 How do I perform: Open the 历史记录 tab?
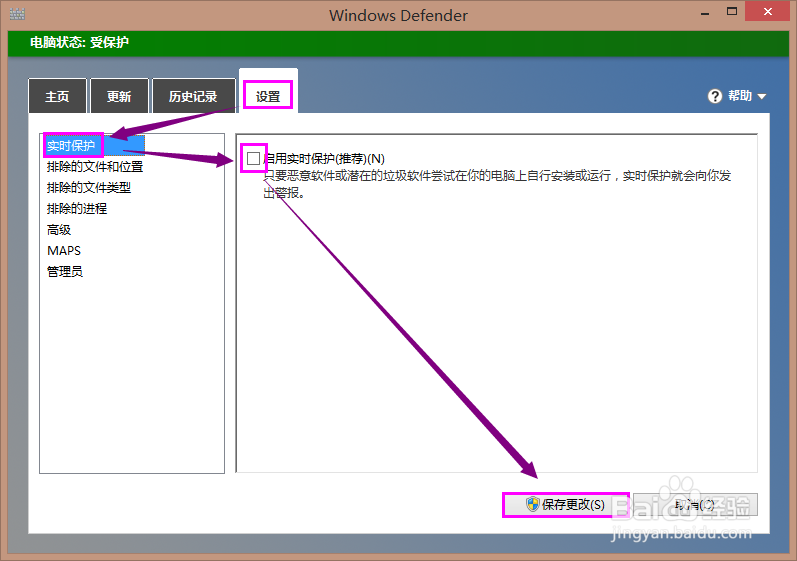pos(194,96)
